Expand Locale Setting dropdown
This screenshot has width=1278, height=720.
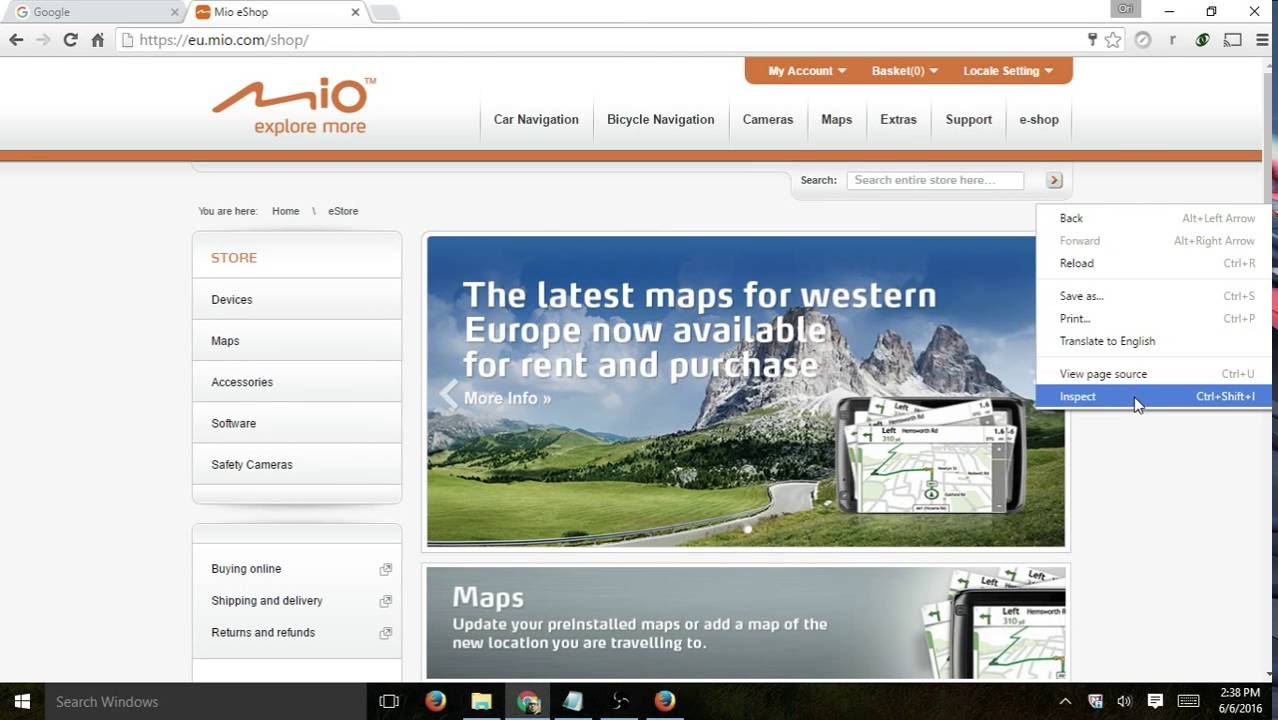pyautogui.click(x=1008, y=71)
